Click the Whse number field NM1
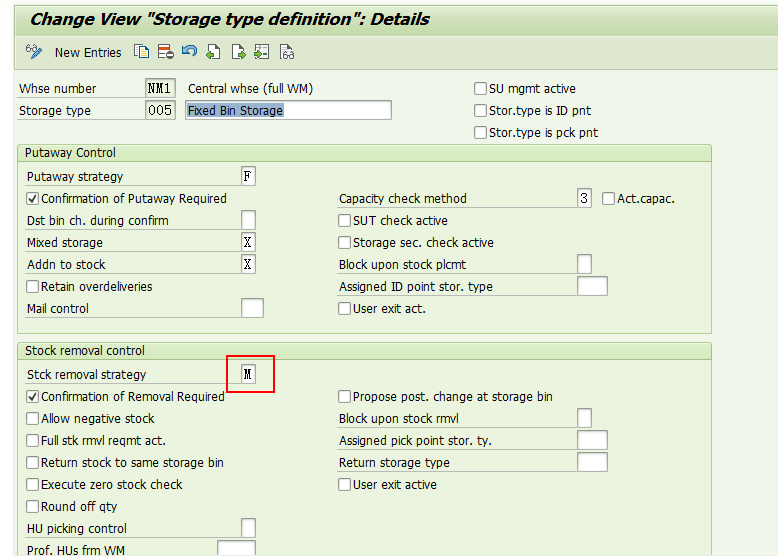 (x=160, y=88)
